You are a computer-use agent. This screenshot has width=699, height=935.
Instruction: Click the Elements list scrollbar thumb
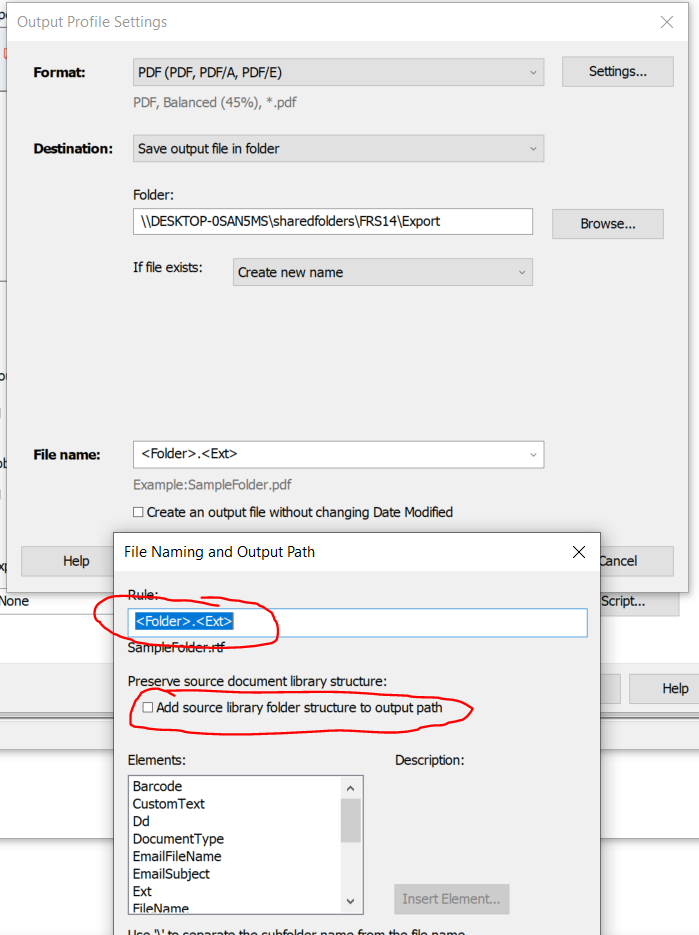(x=351, y=821)
